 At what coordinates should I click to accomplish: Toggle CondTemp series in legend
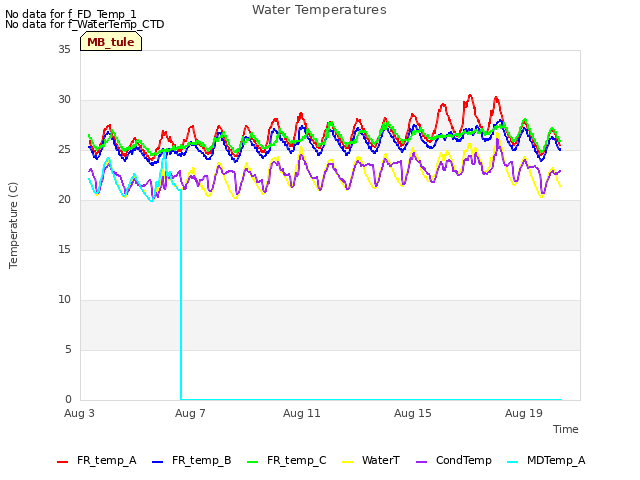[x=453, y=460]
